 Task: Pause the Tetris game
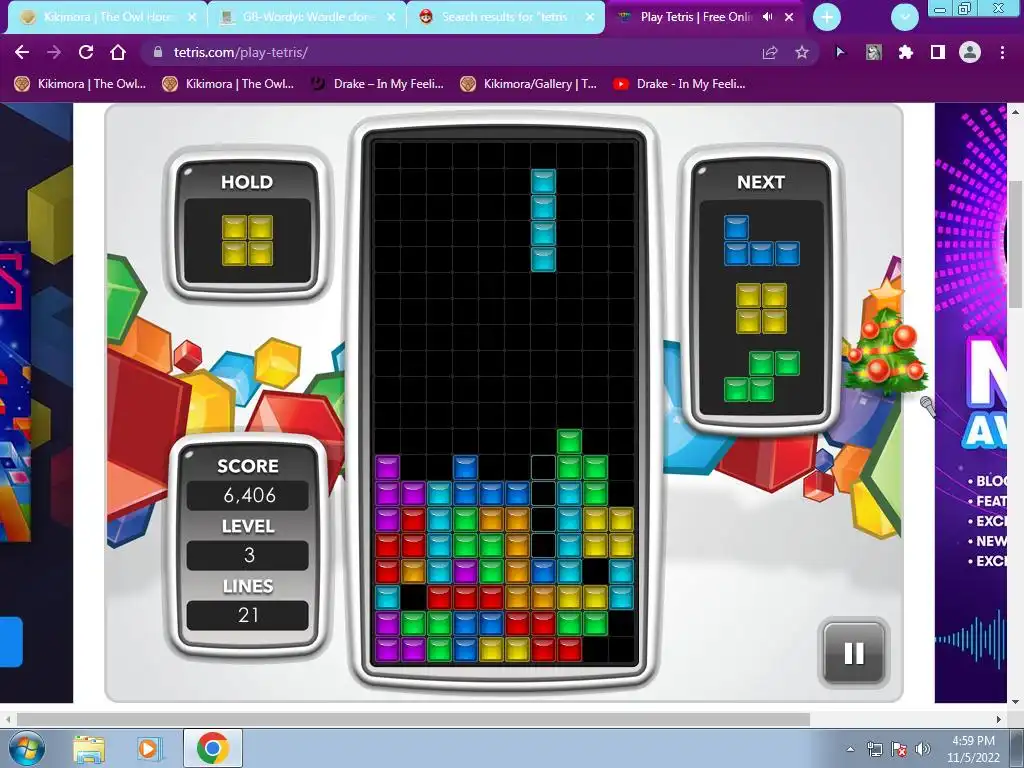point(853,653)
